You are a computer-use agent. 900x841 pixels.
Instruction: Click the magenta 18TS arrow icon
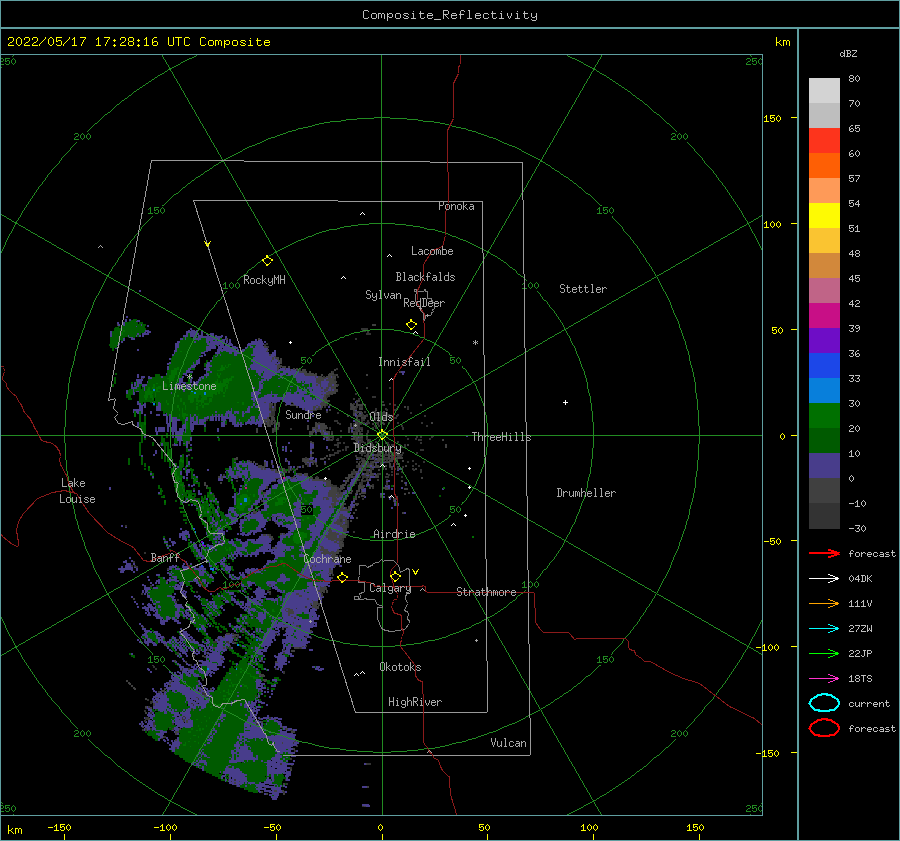point(824,679)
